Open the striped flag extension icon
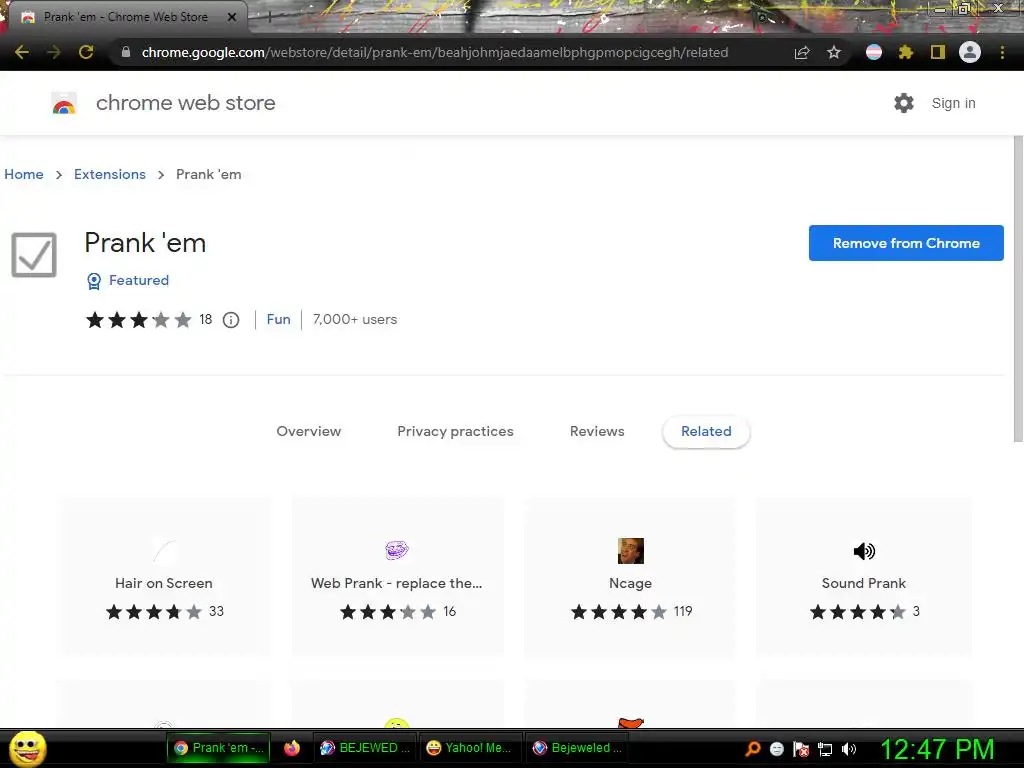 (x=874, y=52)
